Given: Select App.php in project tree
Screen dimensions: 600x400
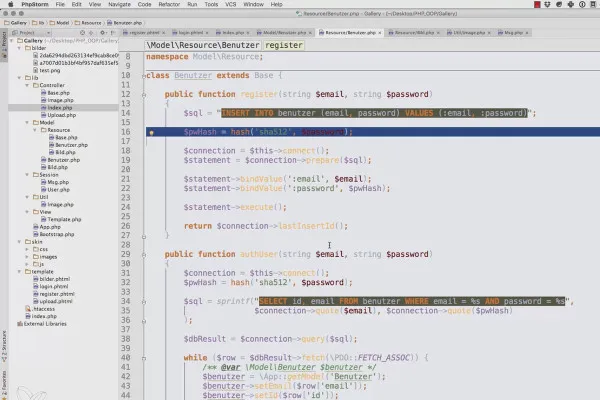Looking at the screenshot, I should [46, 227].
